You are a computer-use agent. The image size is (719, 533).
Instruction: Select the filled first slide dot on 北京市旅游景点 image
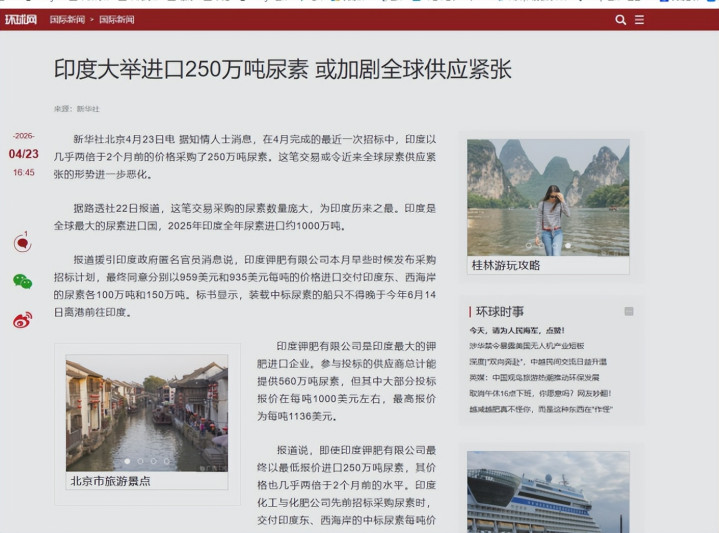click(127, 461)
